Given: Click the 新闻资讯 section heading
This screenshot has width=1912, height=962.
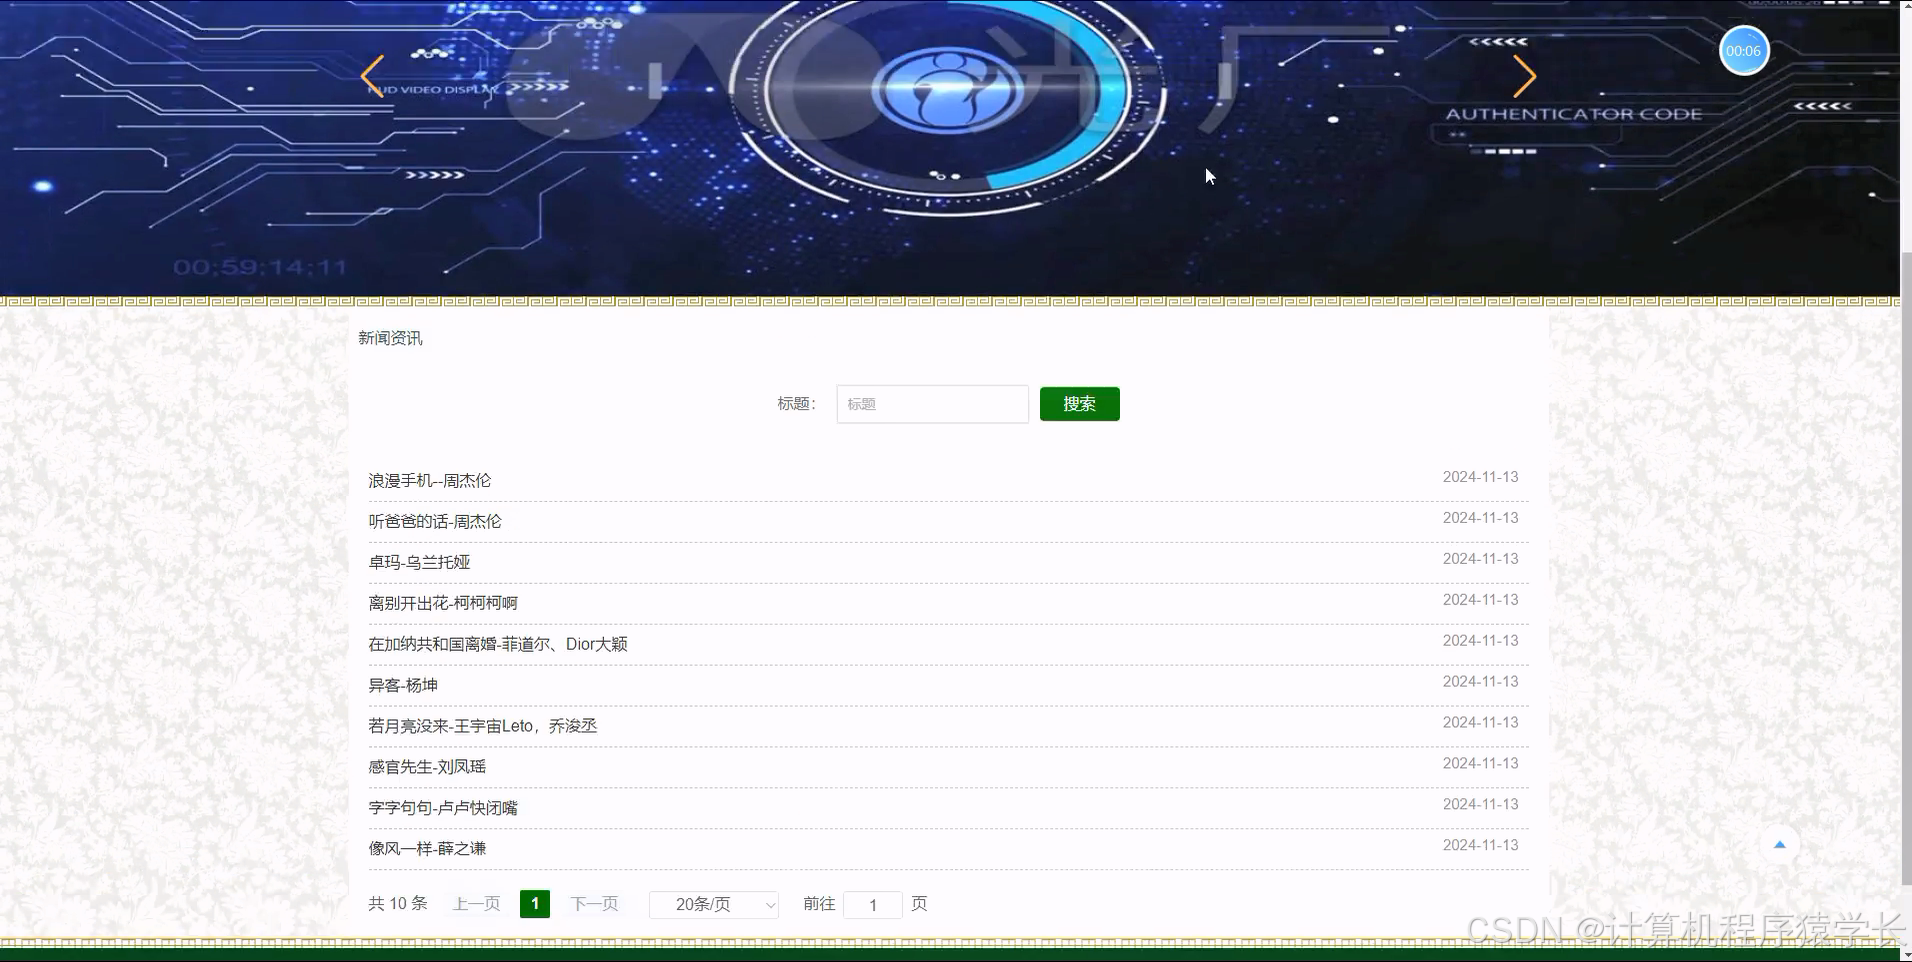Looking at the screenshot, I should tap(389, 337).
